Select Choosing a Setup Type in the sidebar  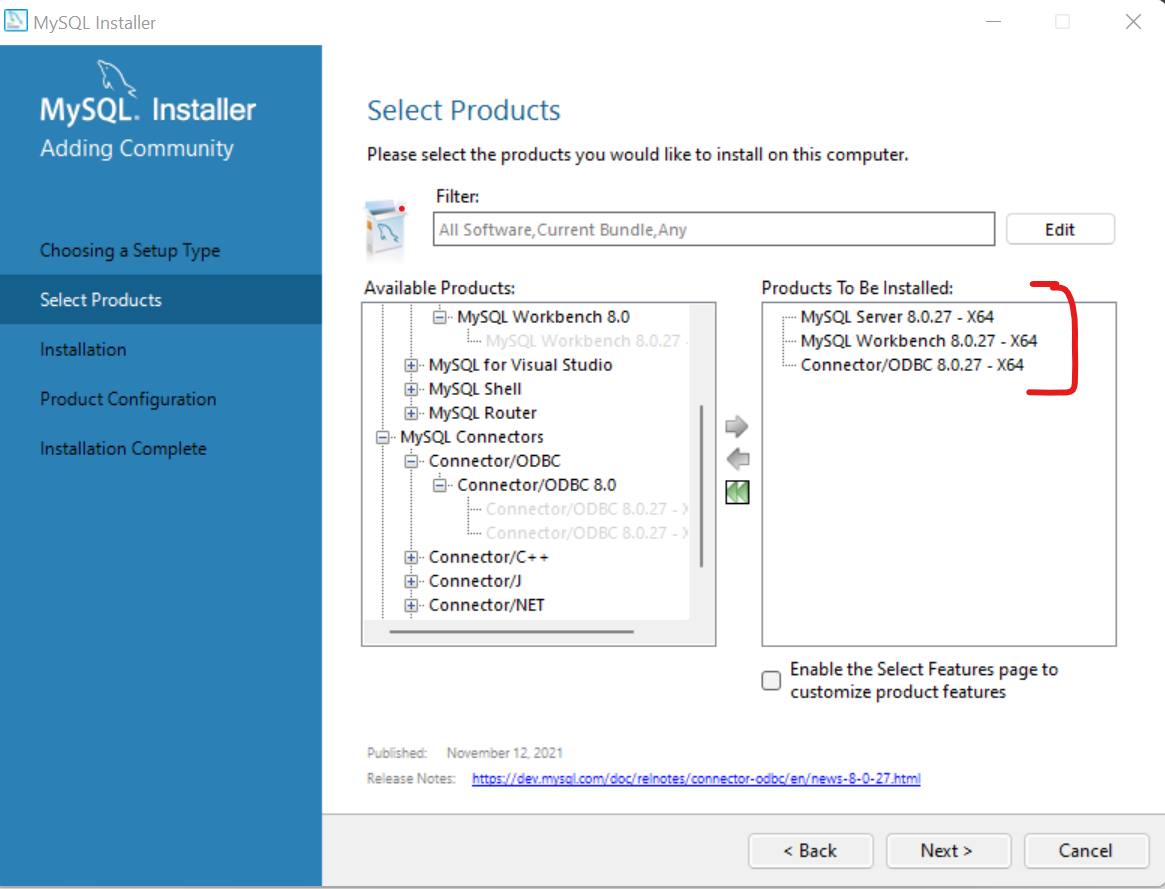[129, 250]
